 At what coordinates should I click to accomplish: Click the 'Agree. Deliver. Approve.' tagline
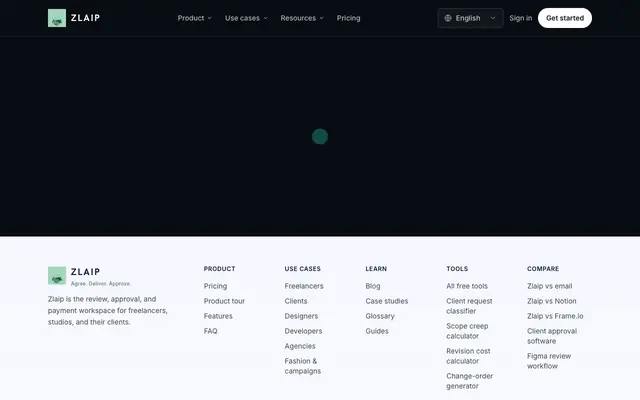101,284
